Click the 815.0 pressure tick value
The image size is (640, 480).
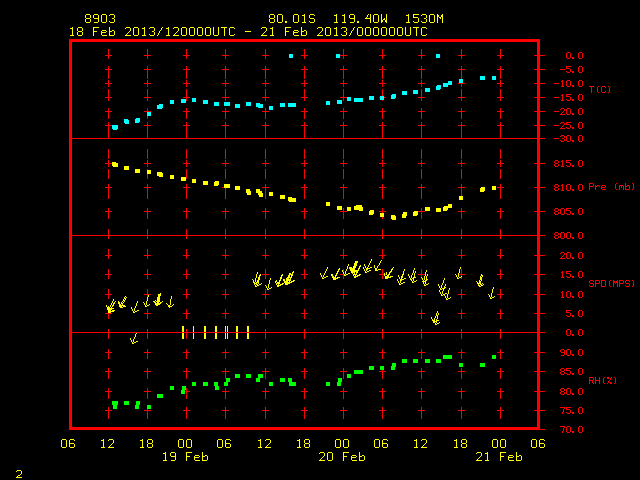click(x=568, y=164)
